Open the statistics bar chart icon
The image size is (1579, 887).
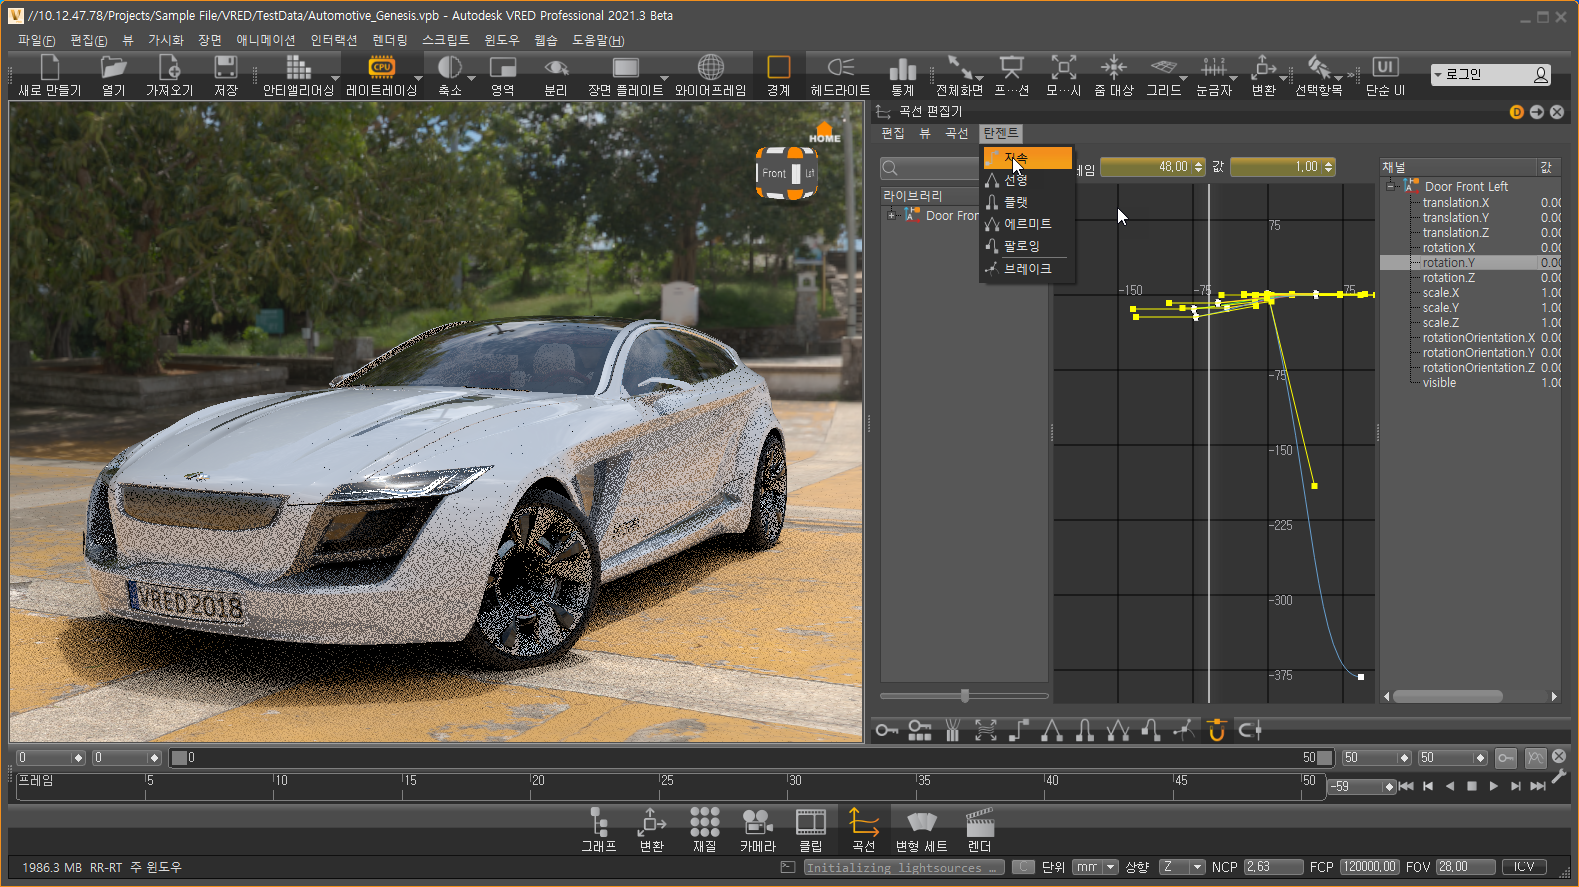[902, 68]
